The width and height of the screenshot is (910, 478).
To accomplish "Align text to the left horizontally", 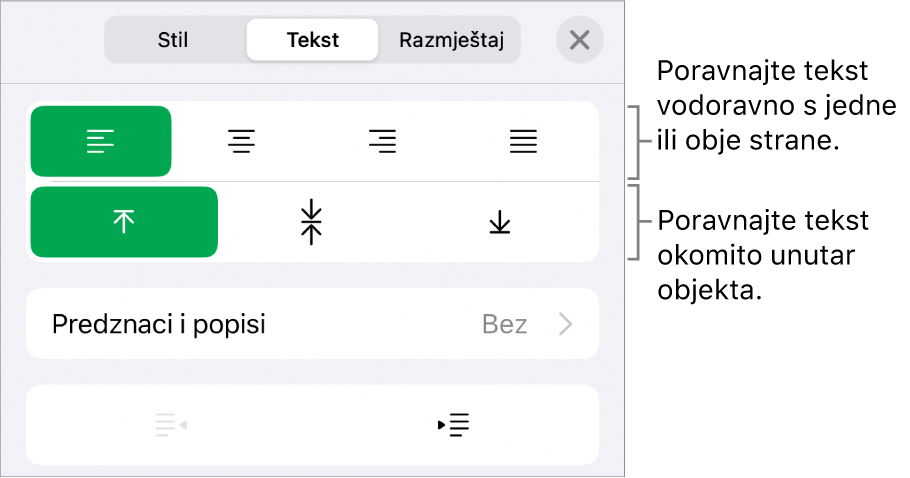I will (x=101, y=142).
